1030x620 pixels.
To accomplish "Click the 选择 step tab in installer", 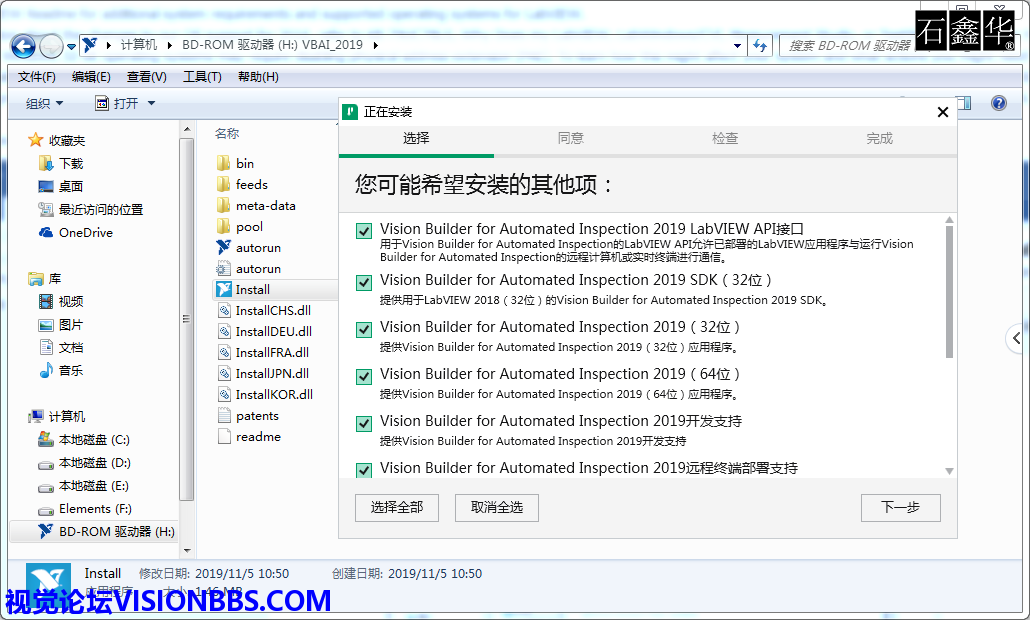I will 416,139.
